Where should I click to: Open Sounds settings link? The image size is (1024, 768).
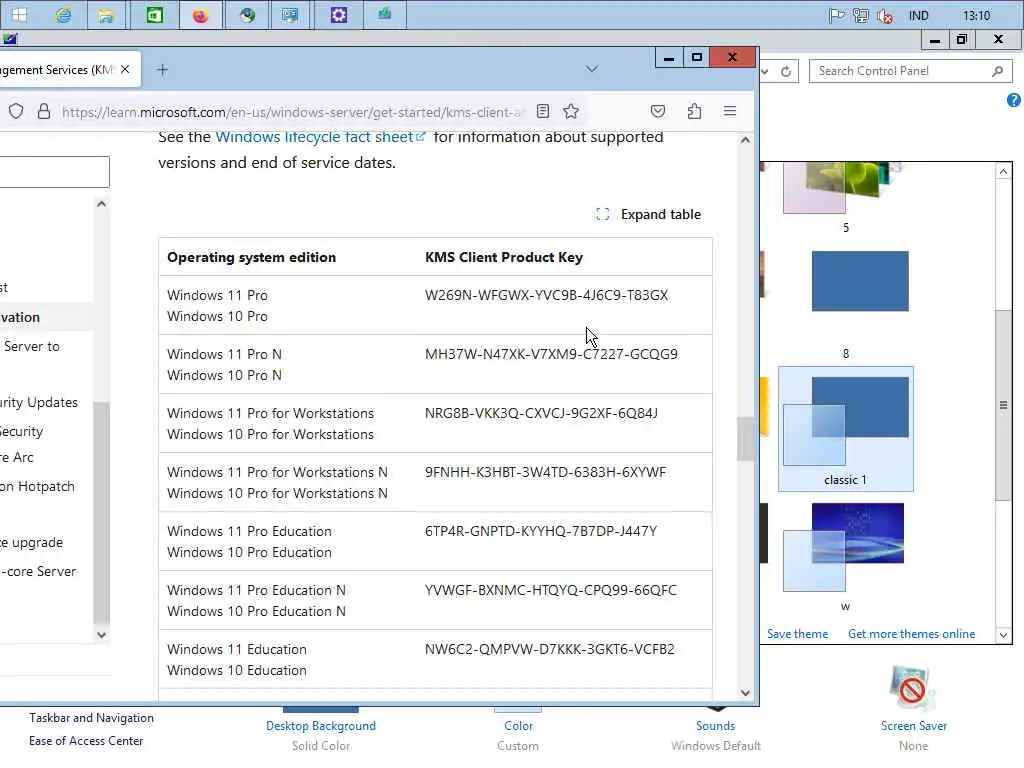(715, 726)
